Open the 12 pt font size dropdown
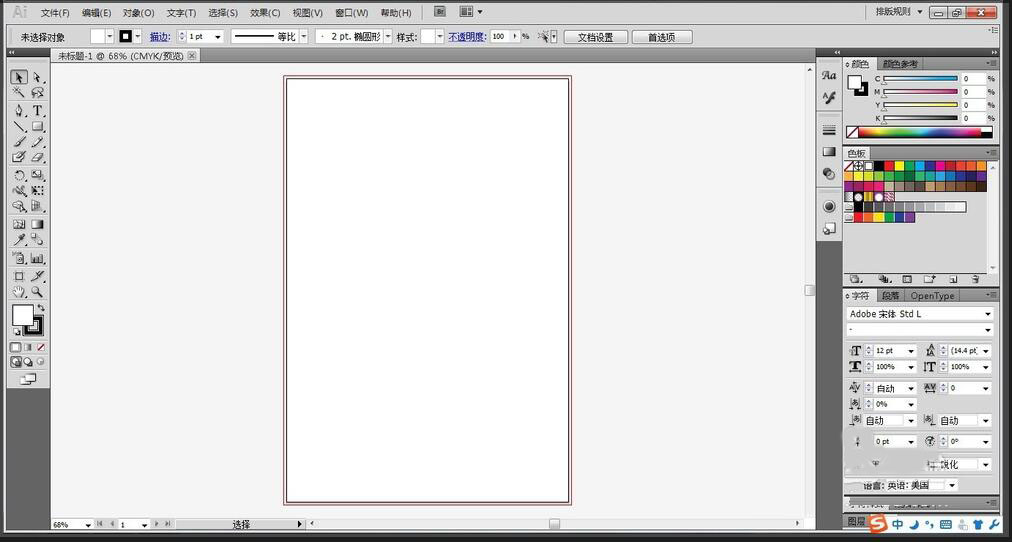This screenshot has height=542, width=1012. (x=911, y=351)
